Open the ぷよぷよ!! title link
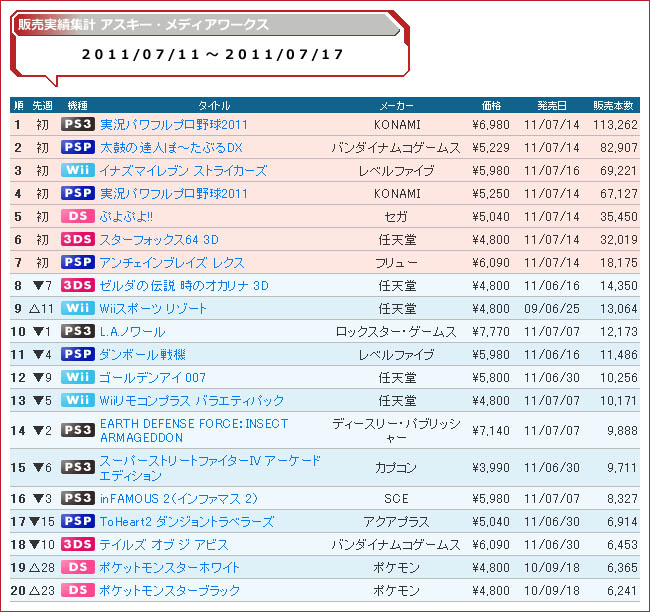This screenshot has height=612, width=650. tap(126, 216)
